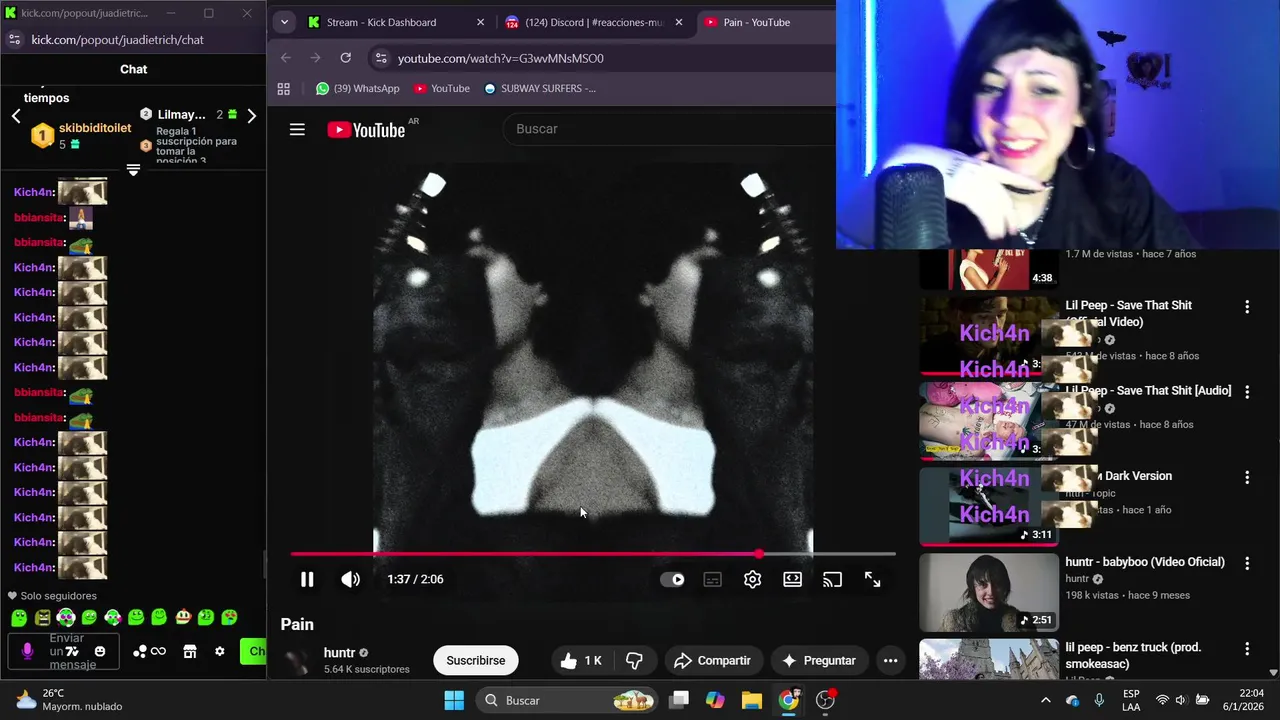Open Chrome apps grid in bookmarks bar
The height and width of the screenshot is (720, 1280).
[284, 88]
